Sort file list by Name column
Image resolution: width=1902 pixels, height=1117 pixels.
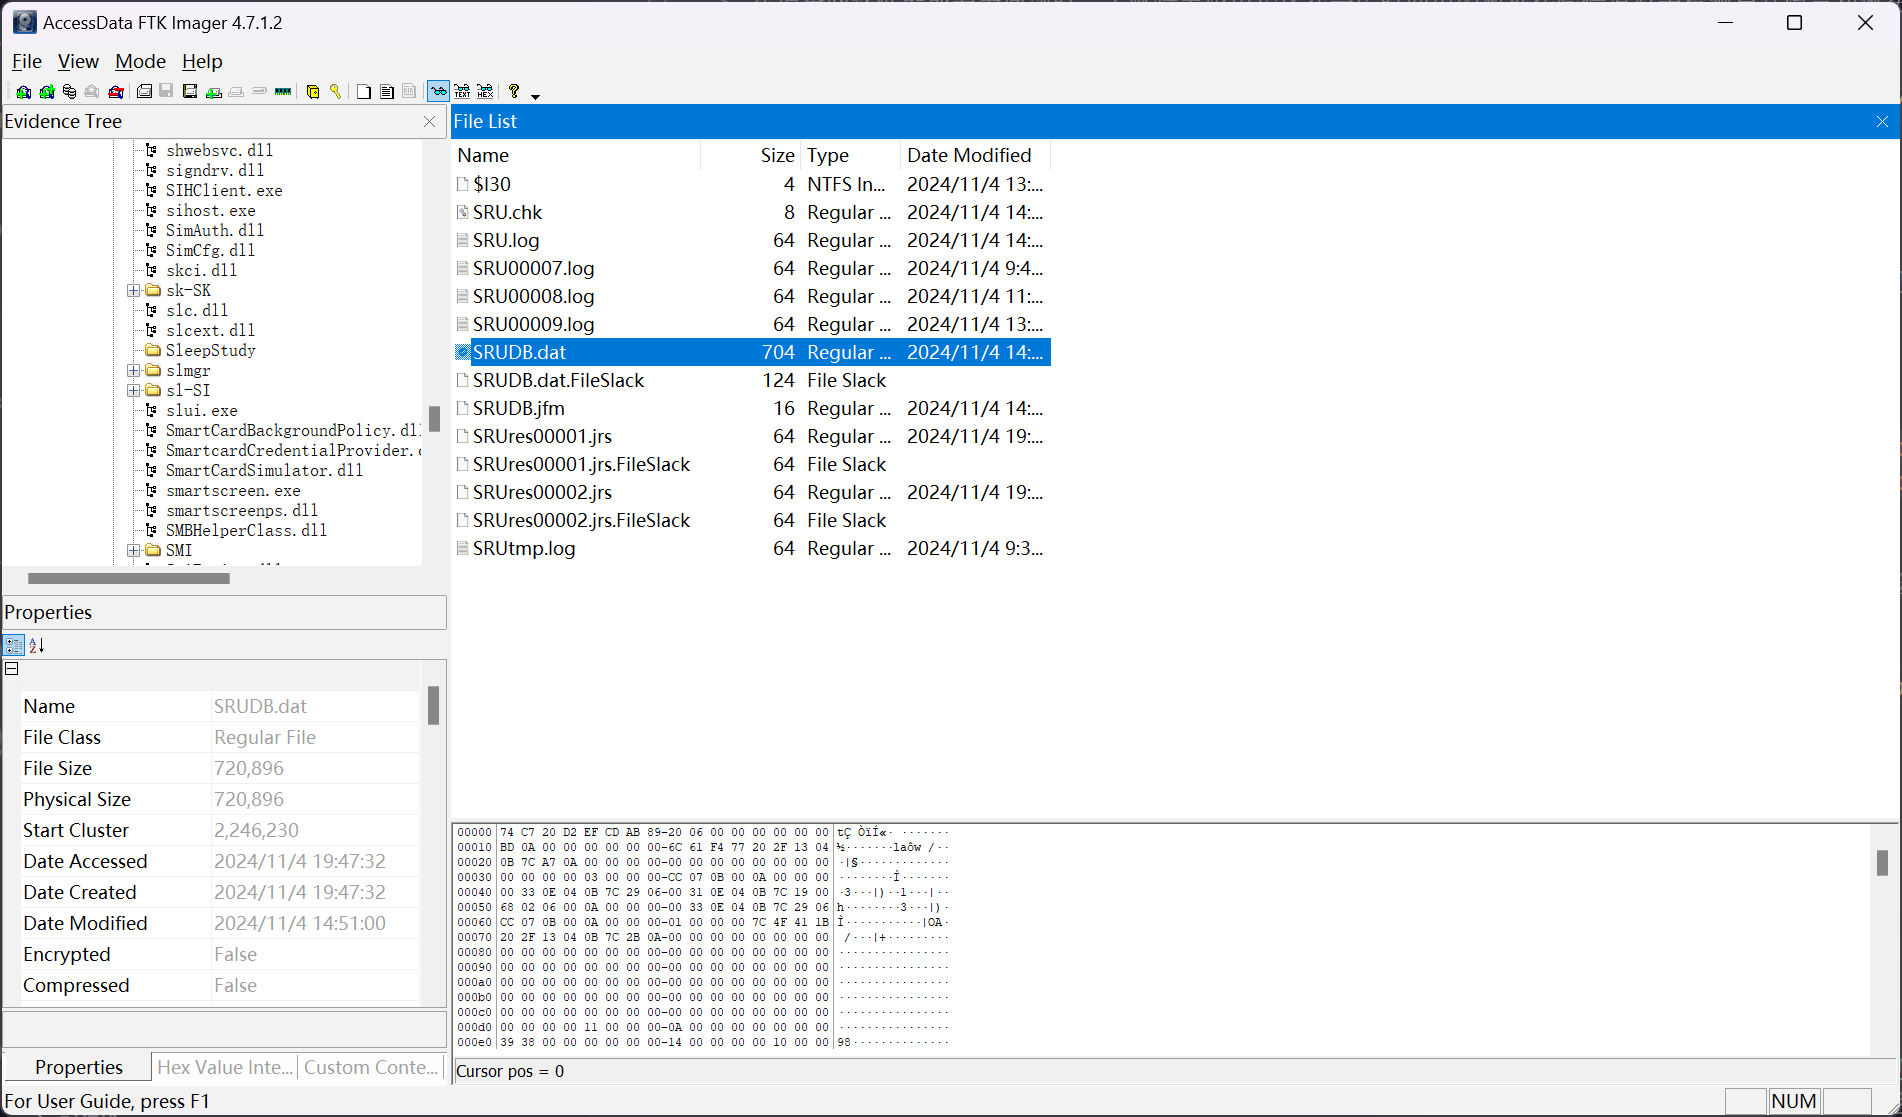576,155
